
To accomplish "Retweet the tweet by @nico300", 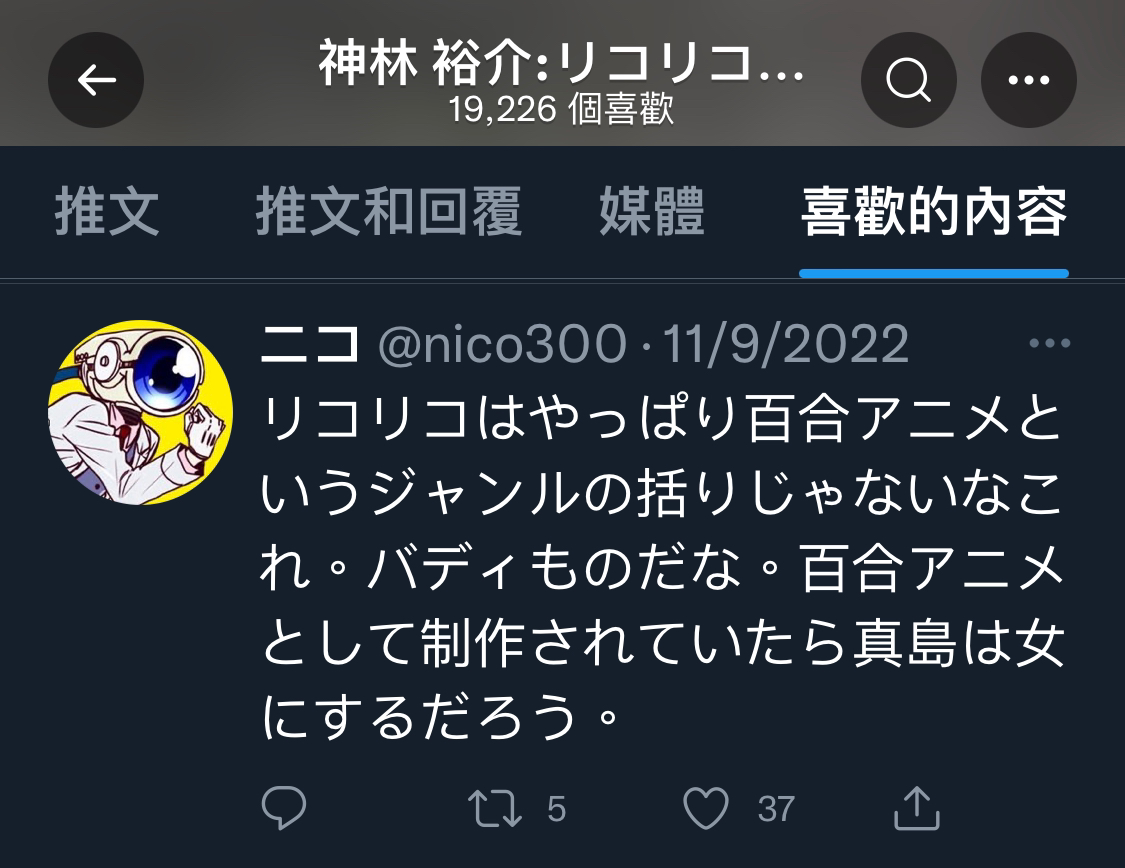I will 495,808.
